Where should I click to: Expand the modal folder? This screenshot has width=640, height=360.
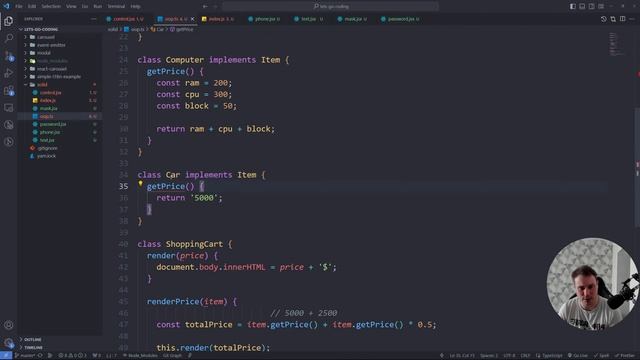coord(59,53)
